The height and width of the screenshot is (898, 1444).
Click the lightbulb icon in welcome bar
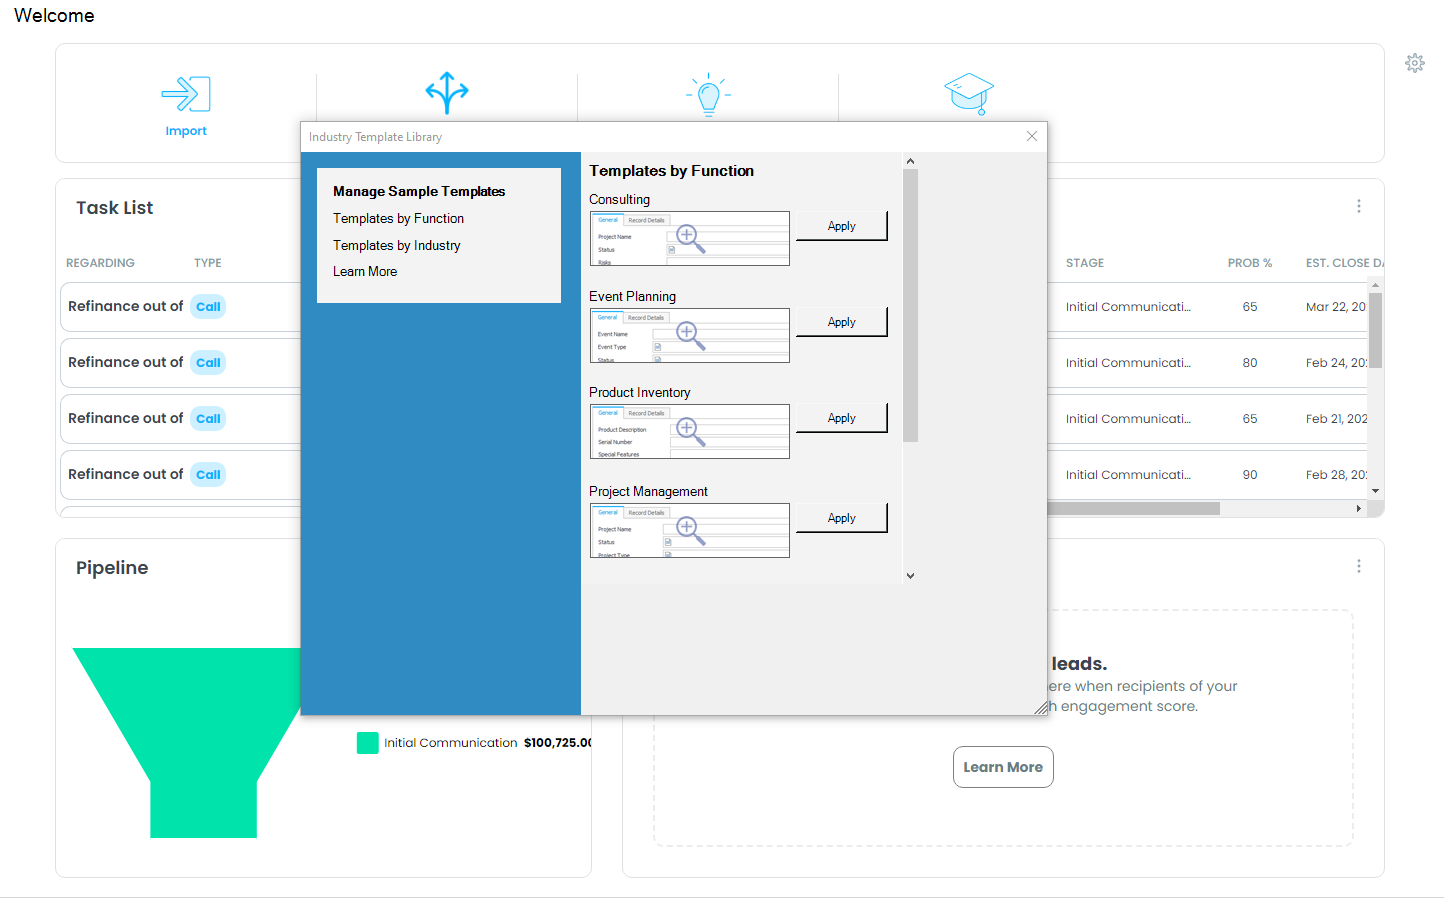[708, 94]
